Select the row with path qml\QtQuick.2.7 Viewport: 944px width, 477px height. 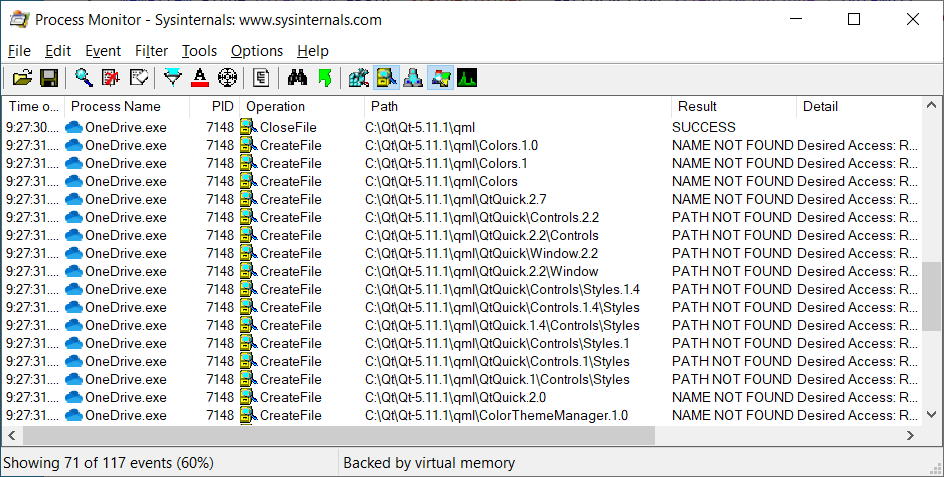[x=462, y=199]
